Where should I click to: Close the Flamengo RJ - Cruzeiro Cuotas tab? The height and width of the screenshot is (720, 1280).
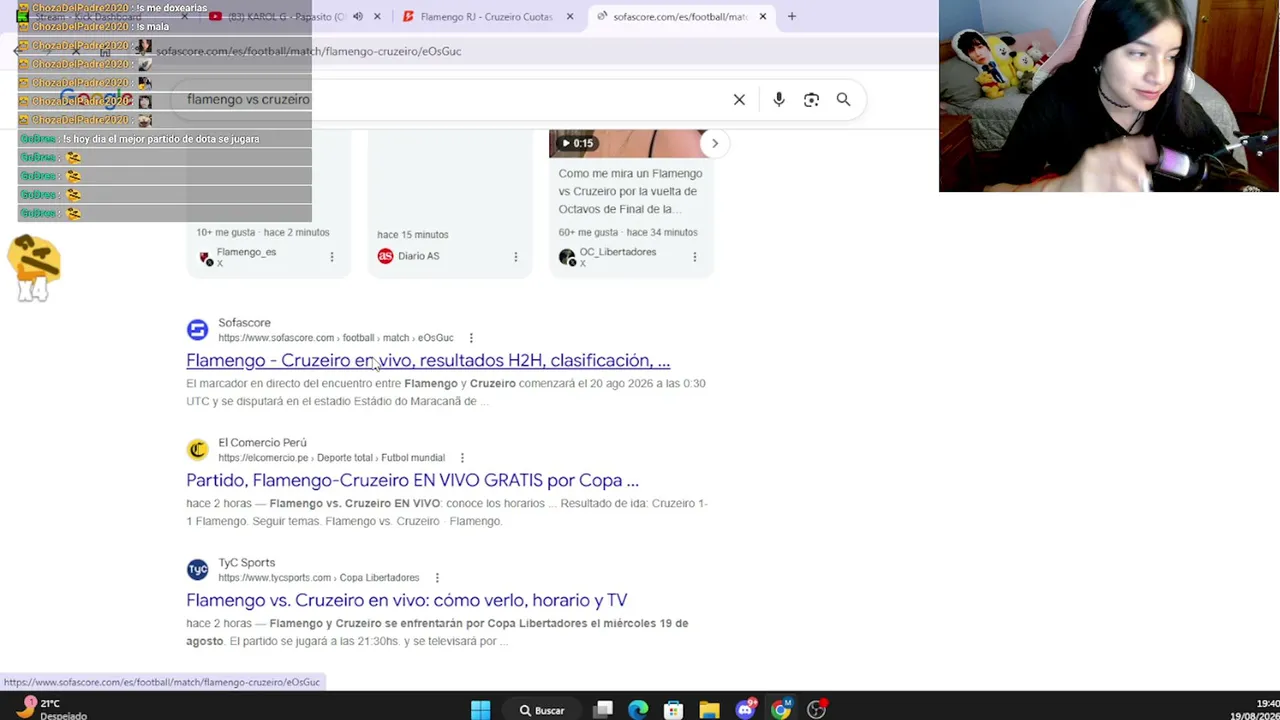[x=570, y=17]
